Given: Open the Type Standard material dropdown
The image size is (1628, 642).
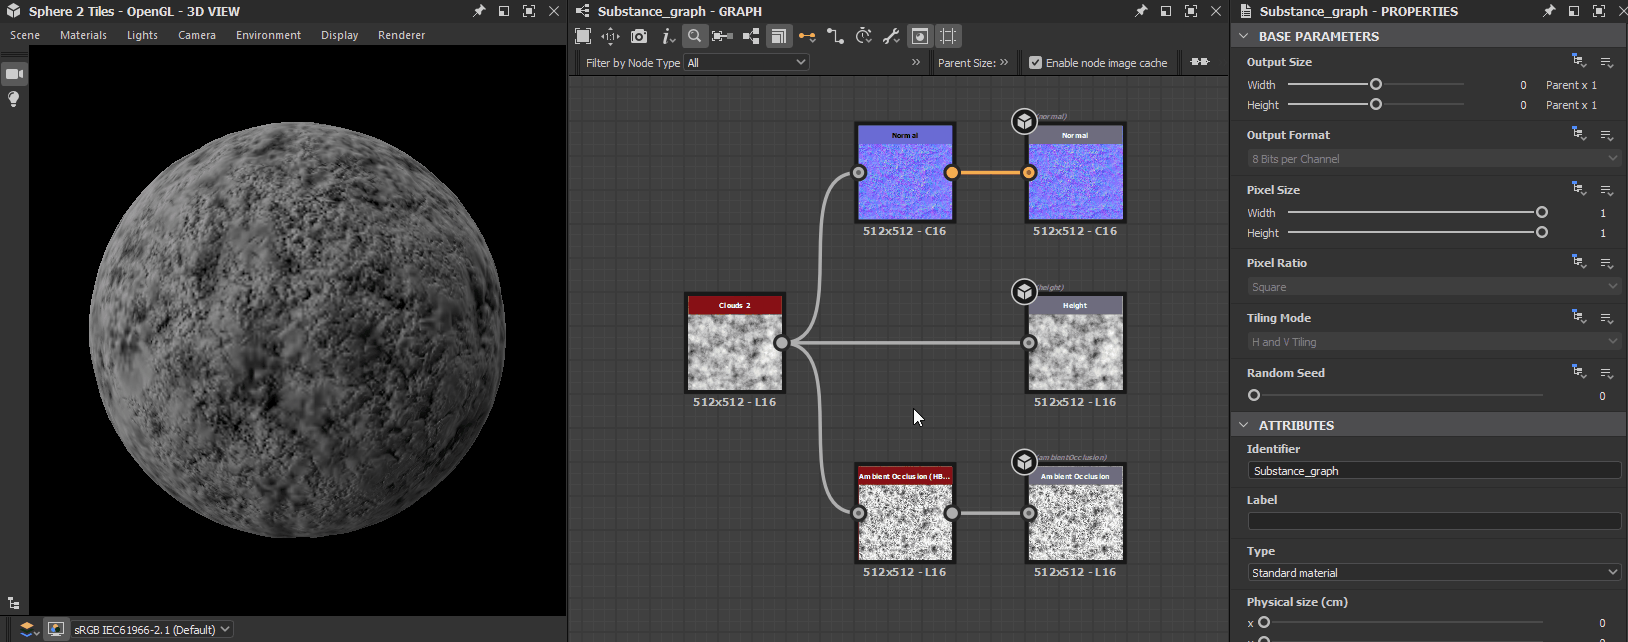Looking at the screenshot, I should [1434, 573].
